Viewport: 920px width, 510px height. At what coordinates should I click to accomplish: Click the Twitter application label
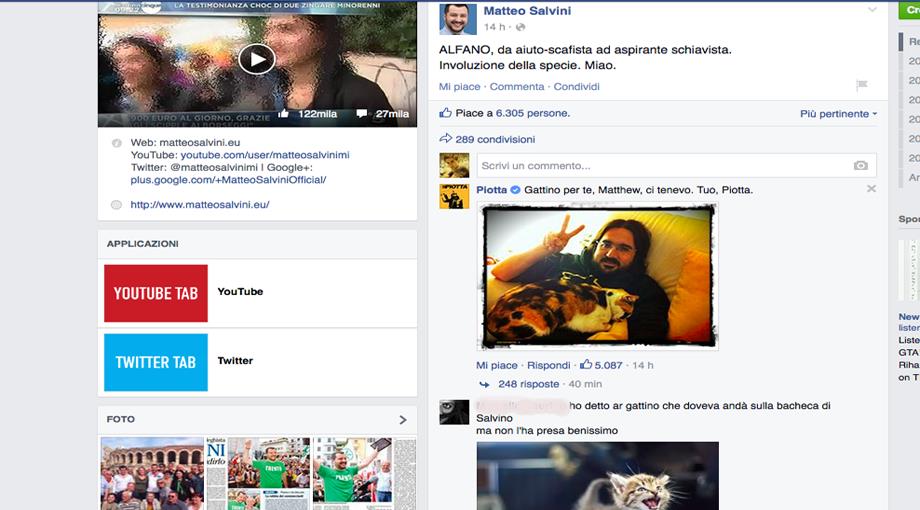click(235, 361)
